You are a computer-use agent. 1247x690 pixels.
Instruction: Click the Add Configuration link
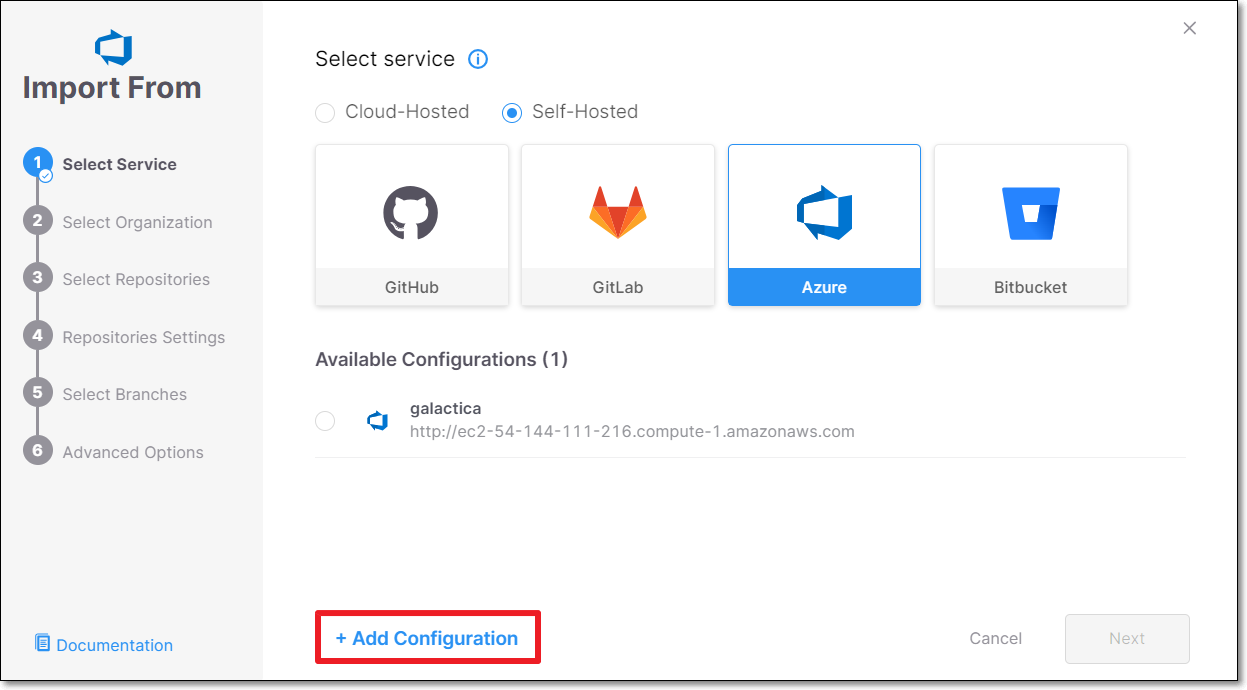point(427,638)
